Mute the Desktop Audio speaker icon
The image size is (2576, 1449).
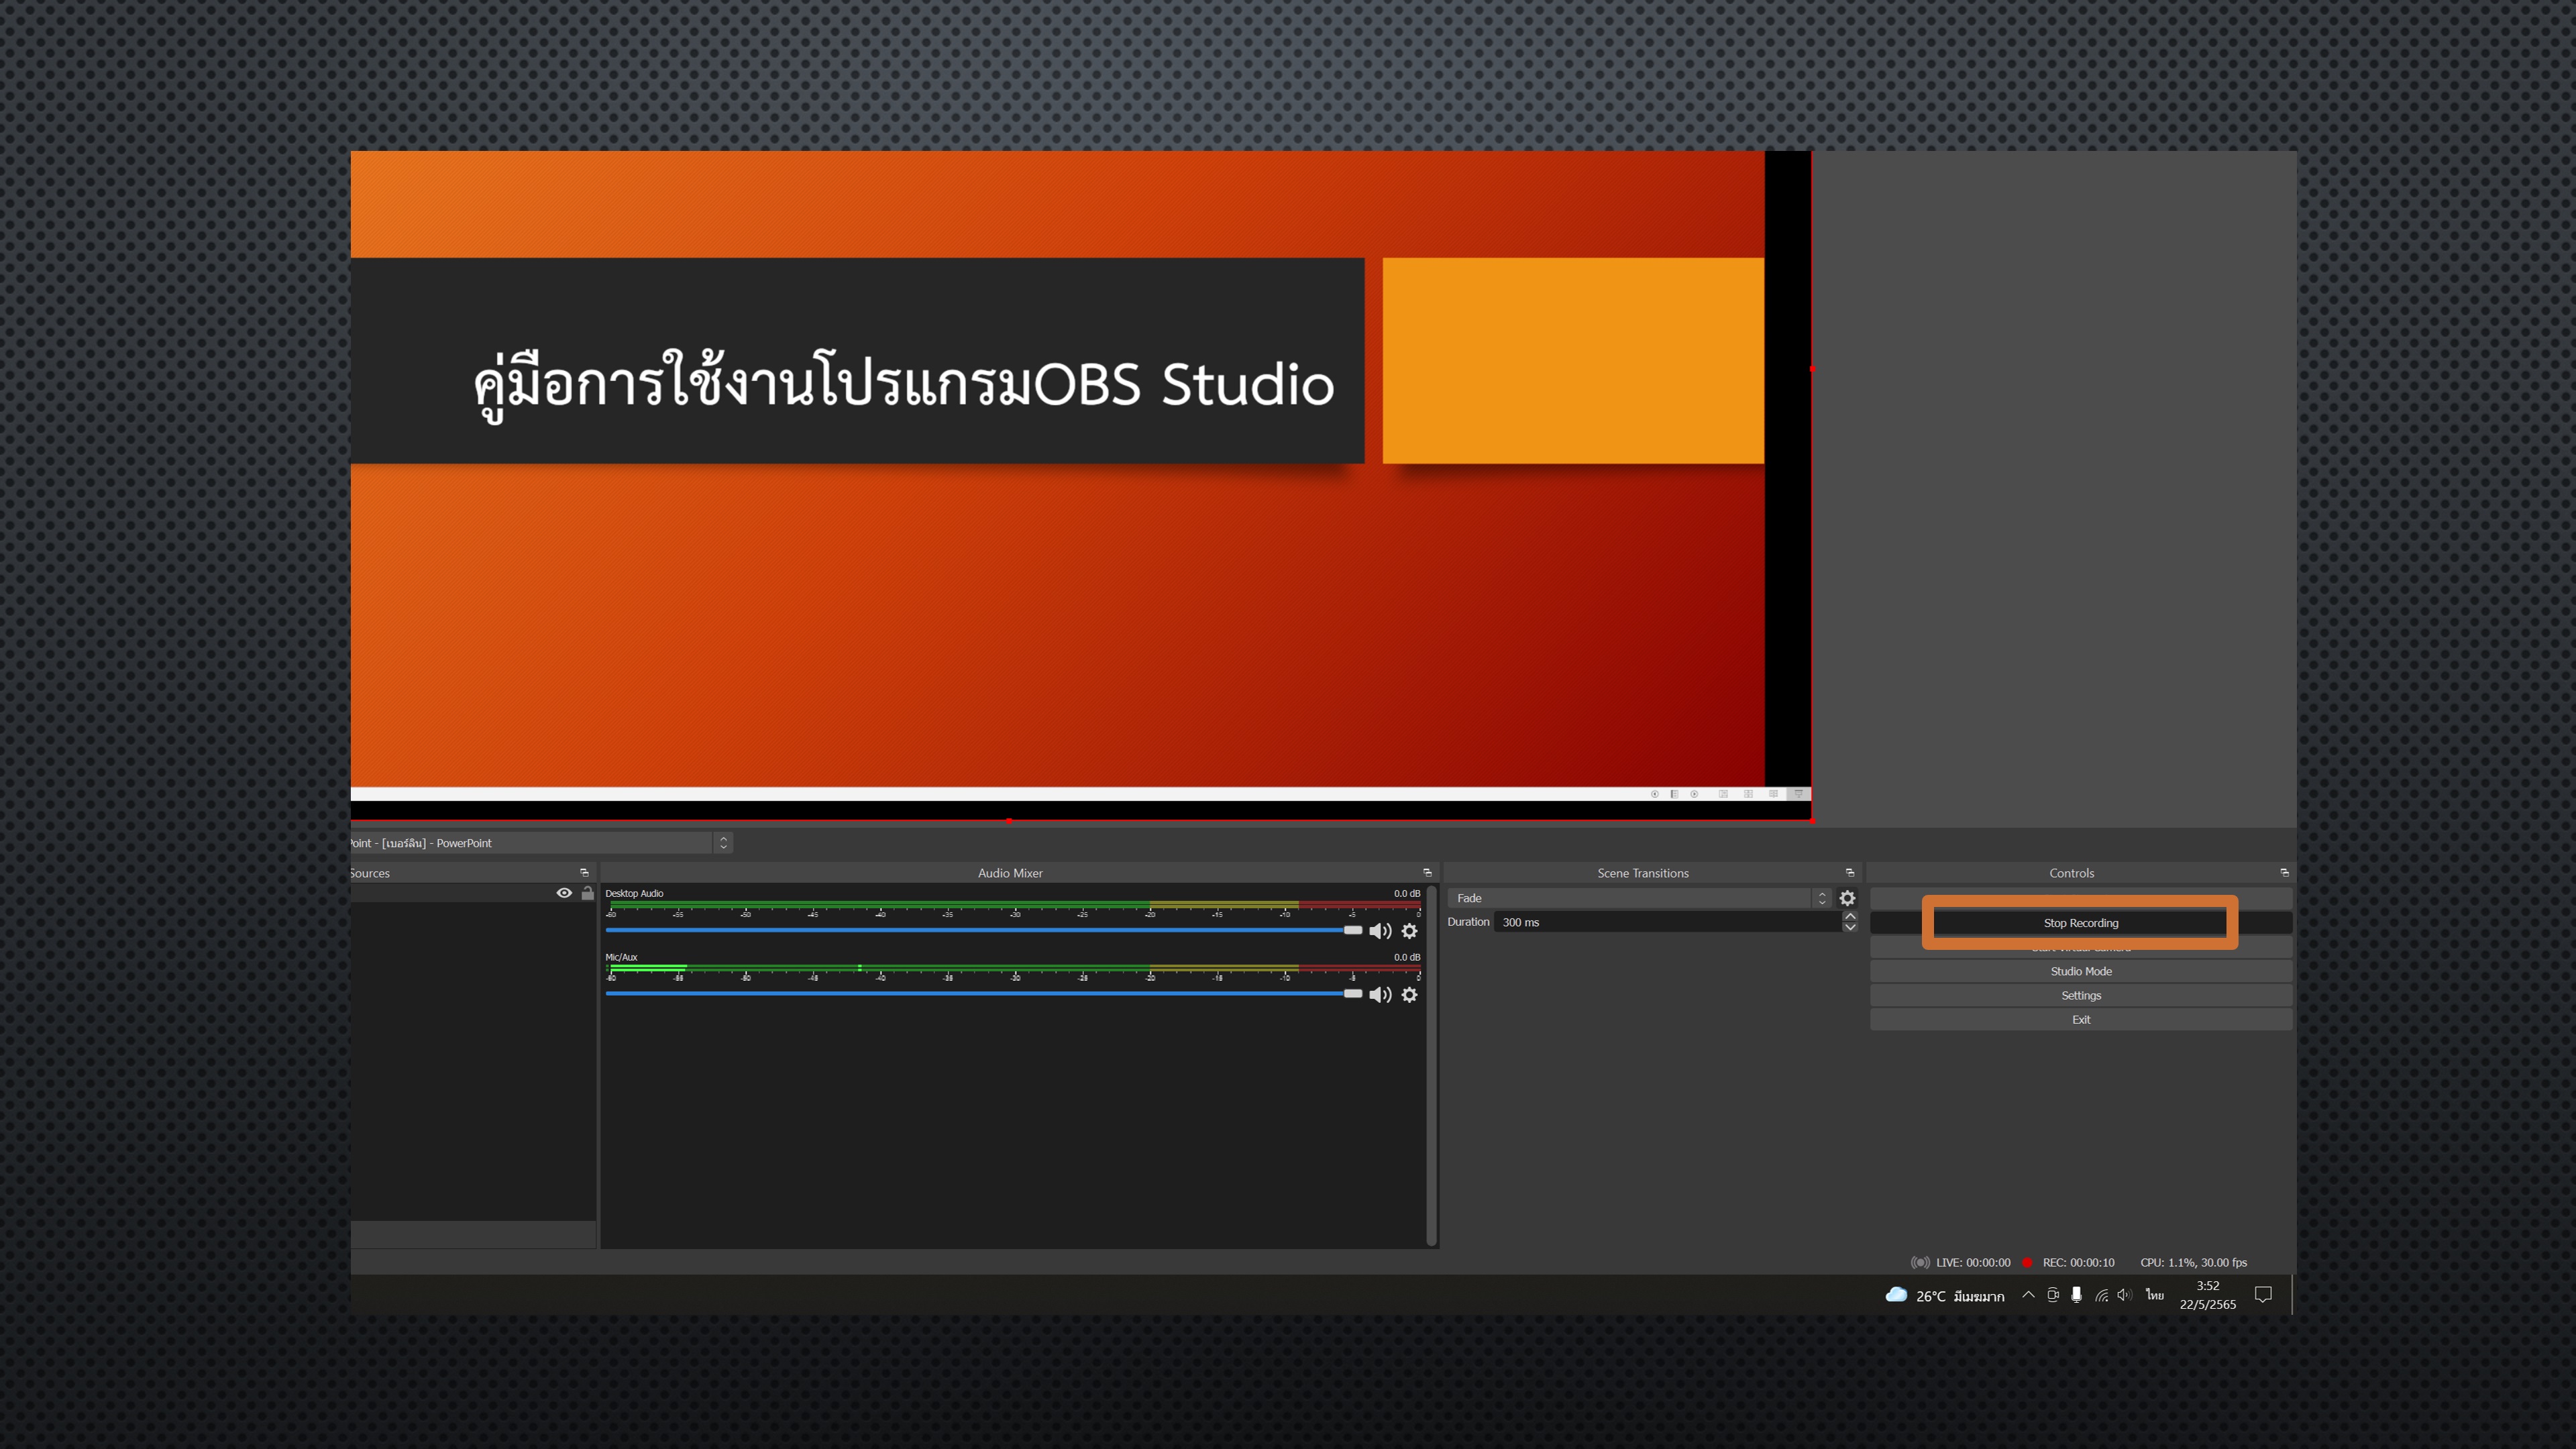pos(1380,931)
